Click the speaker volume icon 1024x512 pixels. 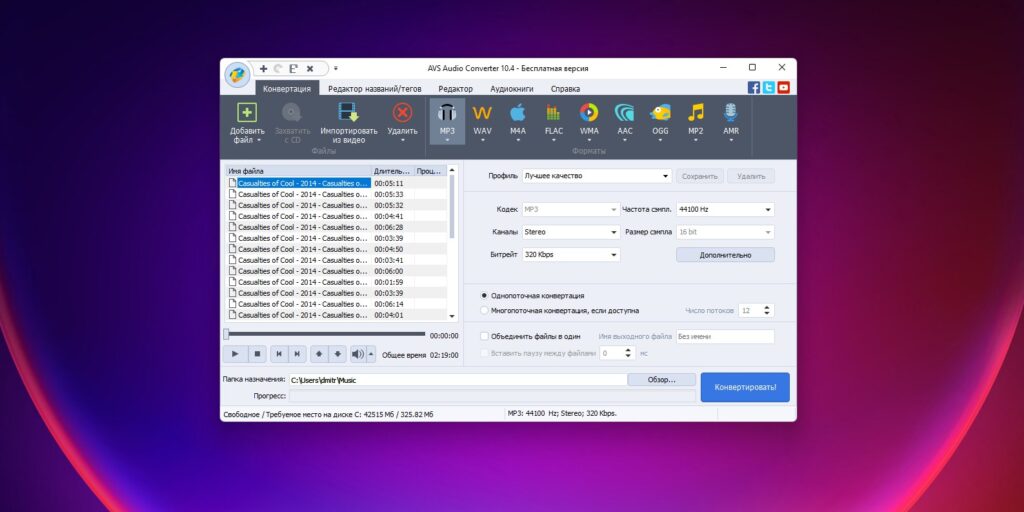click(x=358, y=354)
